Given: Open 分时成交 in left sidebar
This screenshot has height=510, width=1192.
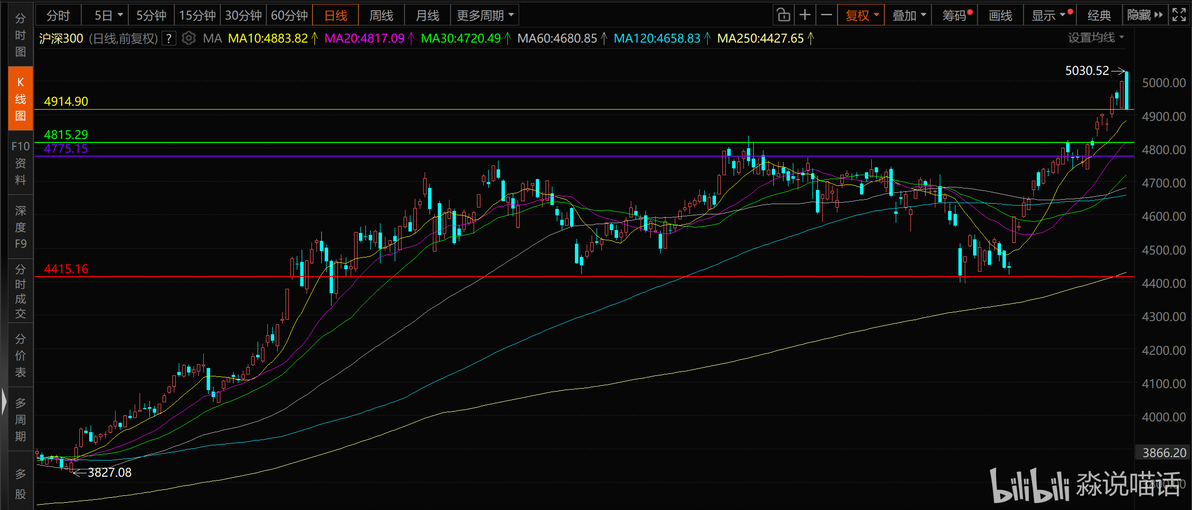Looking at the screenshot, I should click(x=21, y=292).
